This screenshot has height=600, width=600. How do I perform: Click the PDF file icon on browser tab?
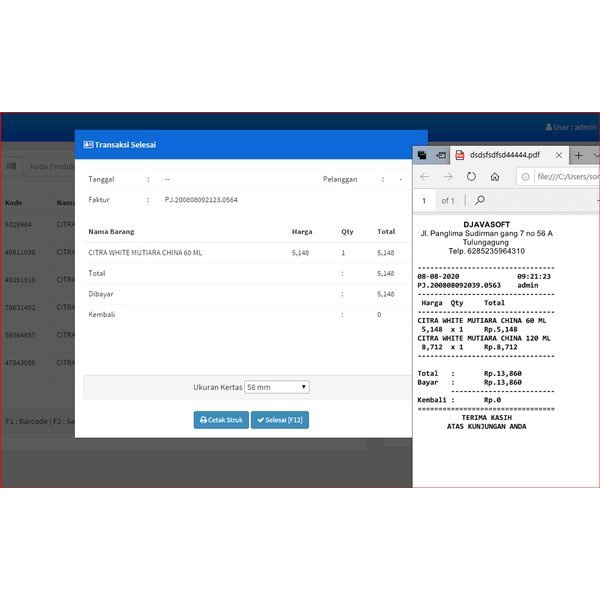point(460,155)
